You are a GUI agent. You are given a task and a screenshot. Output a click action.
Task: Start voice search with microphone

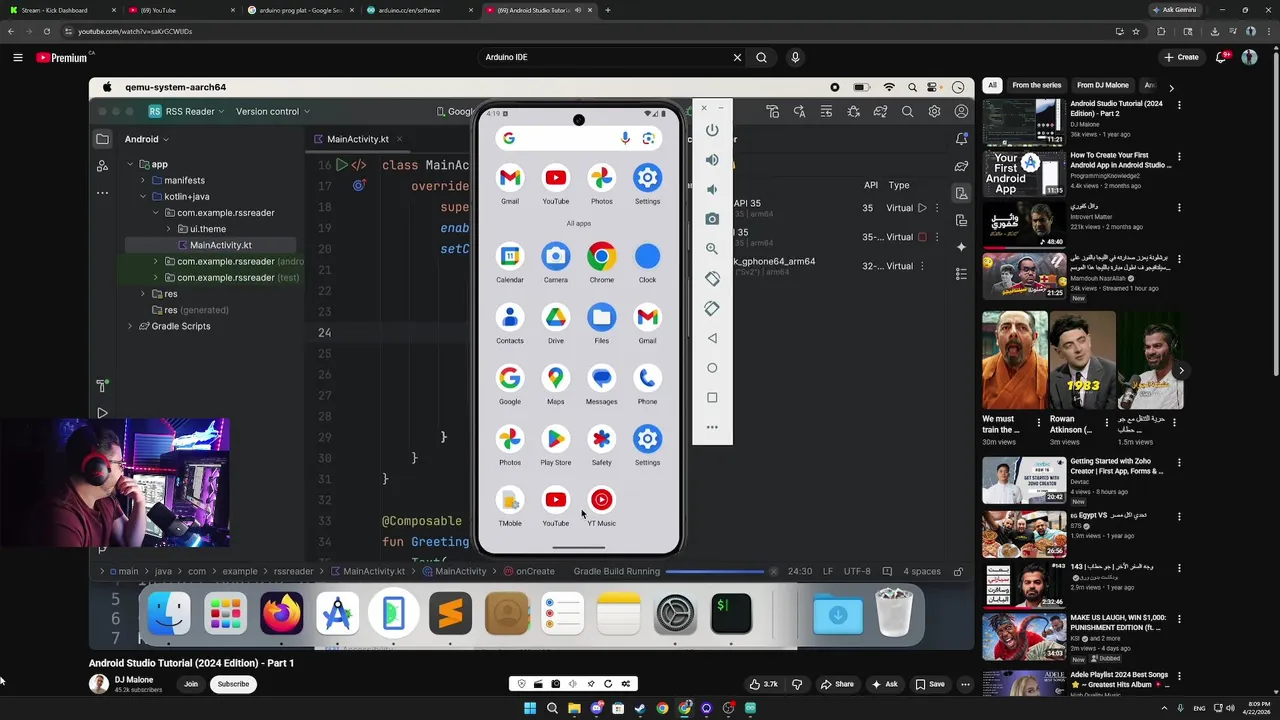pyautogui.click(x=795, y=57)
